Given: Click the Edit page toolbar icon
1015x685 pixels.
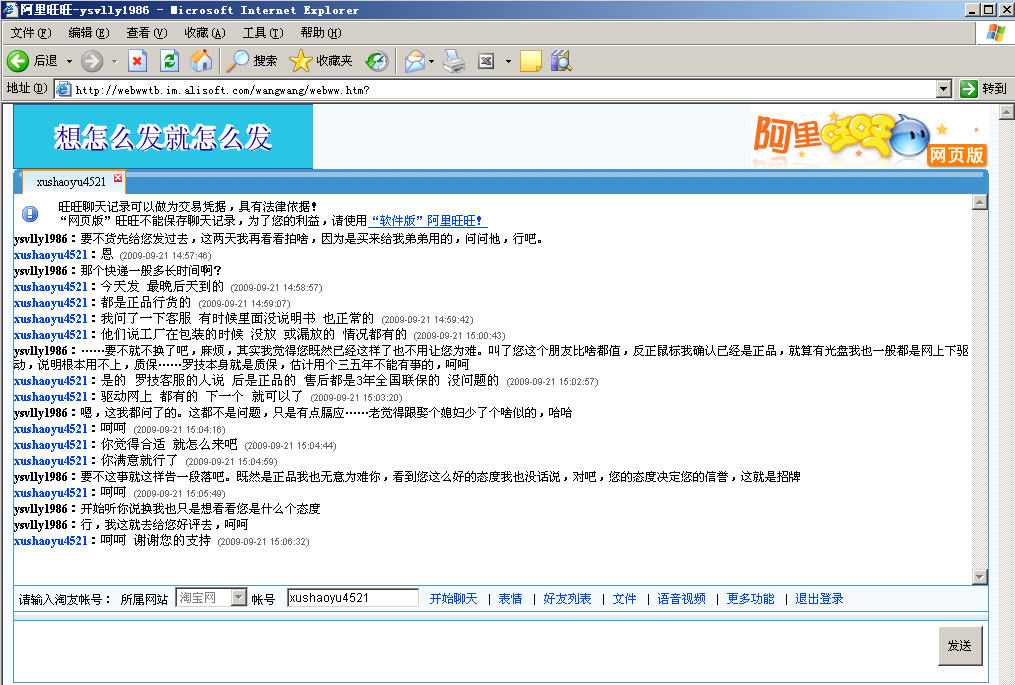Looking at the screenshot, I should (486, 61).
